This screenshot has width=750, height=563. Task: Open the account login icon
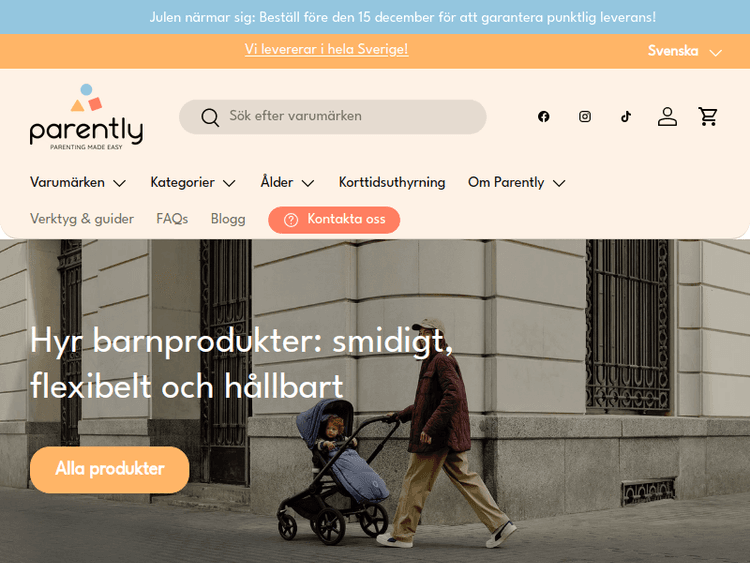[x=667, y=116]
